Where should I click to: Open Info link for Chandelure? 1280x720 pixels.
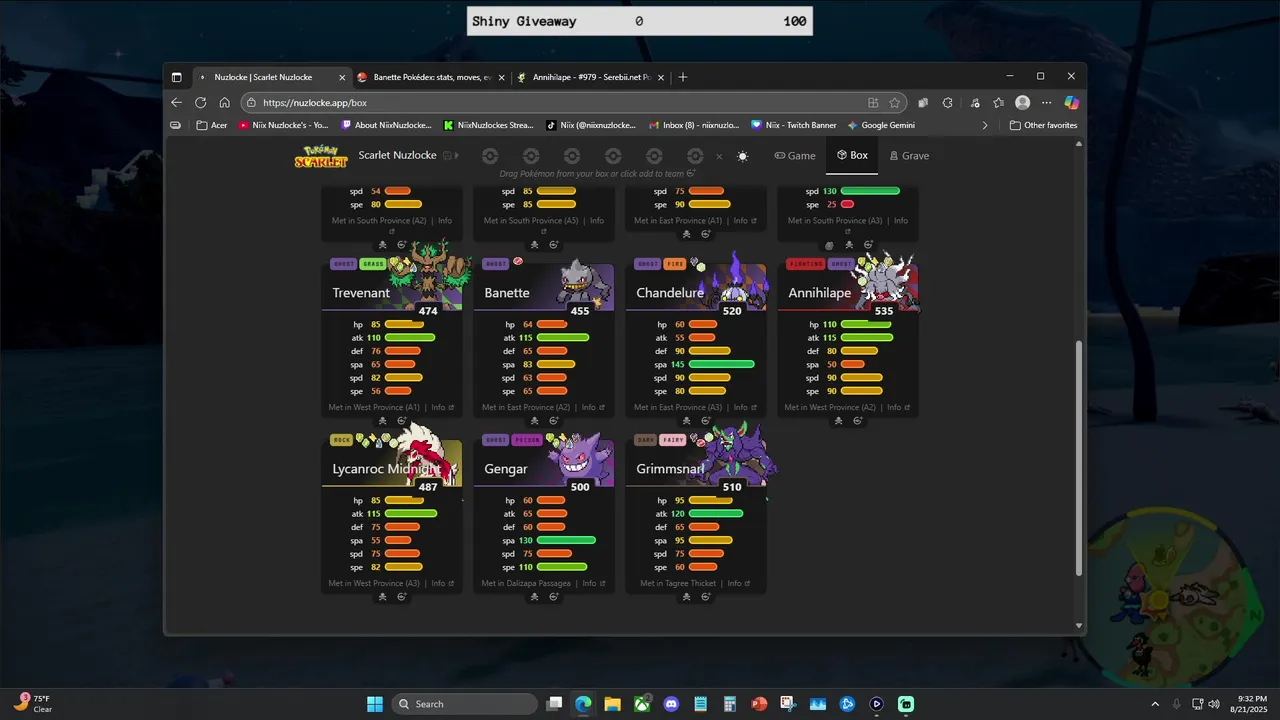(744, 407)
